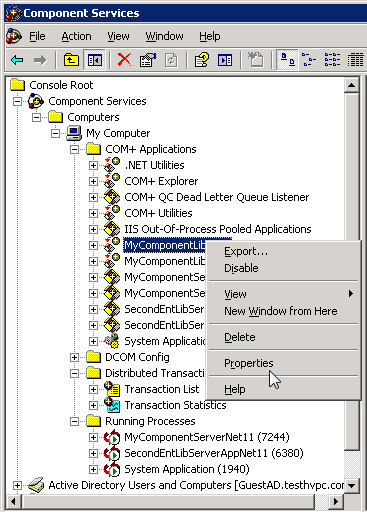Click the Back arrow toolbar icon
Image resolution: width=367 pixels, height=512 pixels.
click(x=18, y=60)
